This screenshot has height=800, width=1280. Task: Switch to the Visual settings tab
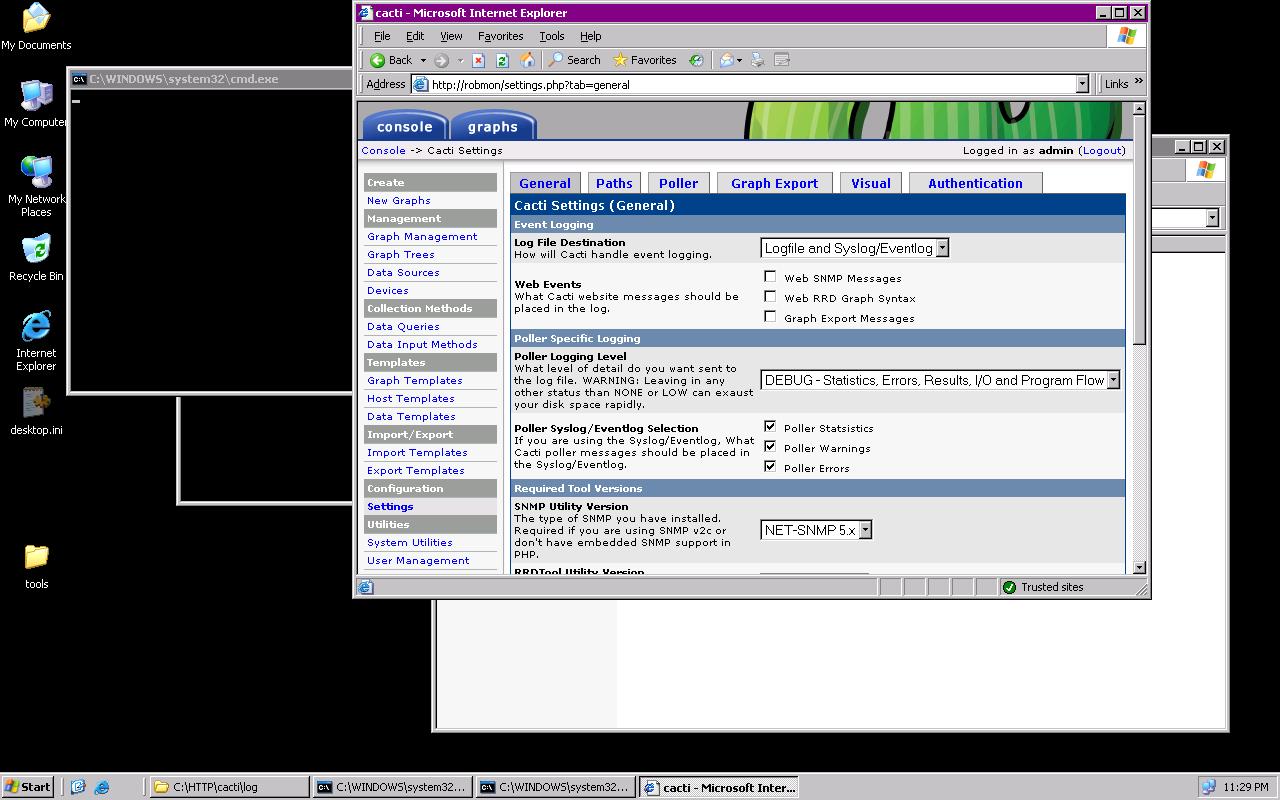coord(871,183)
